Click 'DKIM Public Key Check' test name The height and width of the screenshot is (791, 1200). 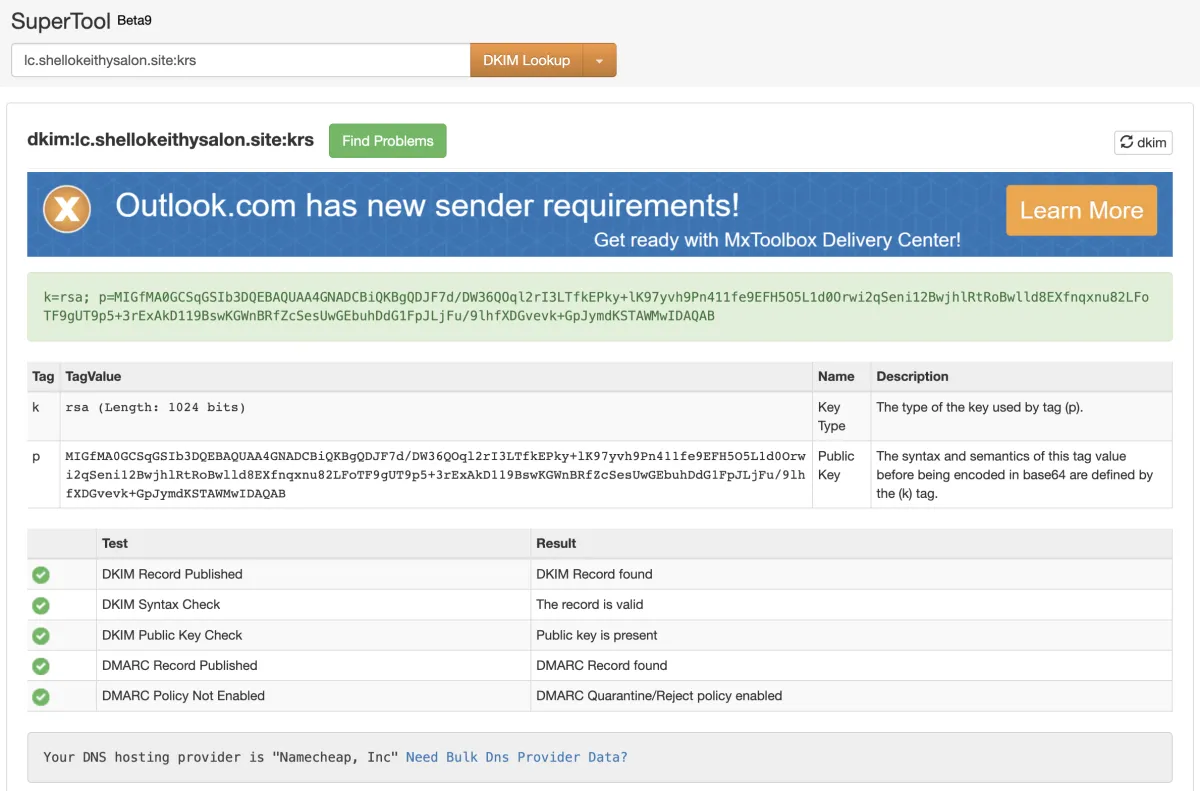tap(172, 635)
